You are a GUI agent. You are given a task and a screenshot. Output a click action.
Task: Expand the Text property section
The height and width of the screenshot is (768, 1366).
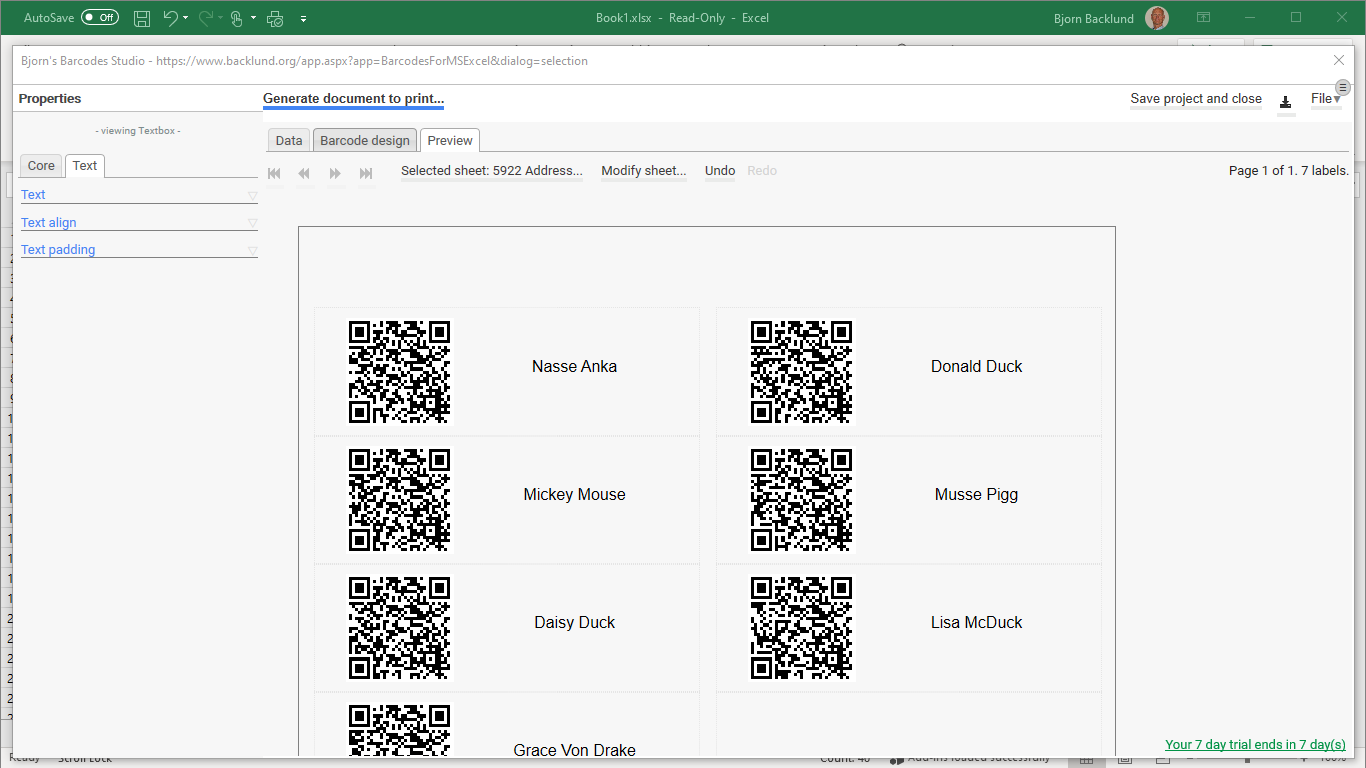pyautogui.click(x=139, y=195)
